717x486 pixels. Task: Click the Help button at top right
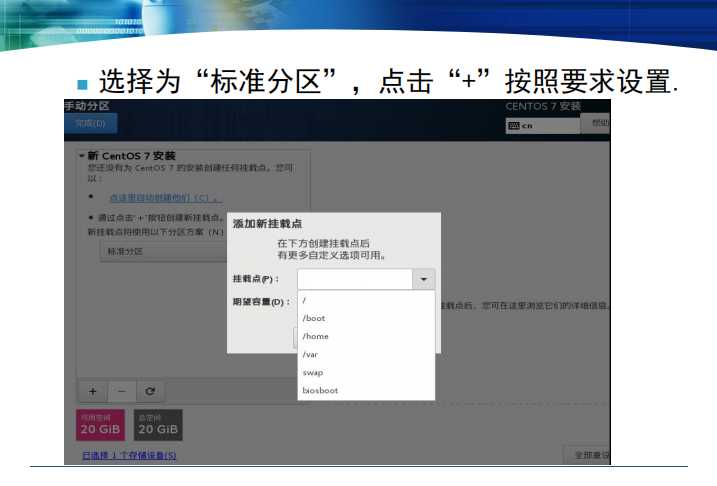tap(596, 123)
